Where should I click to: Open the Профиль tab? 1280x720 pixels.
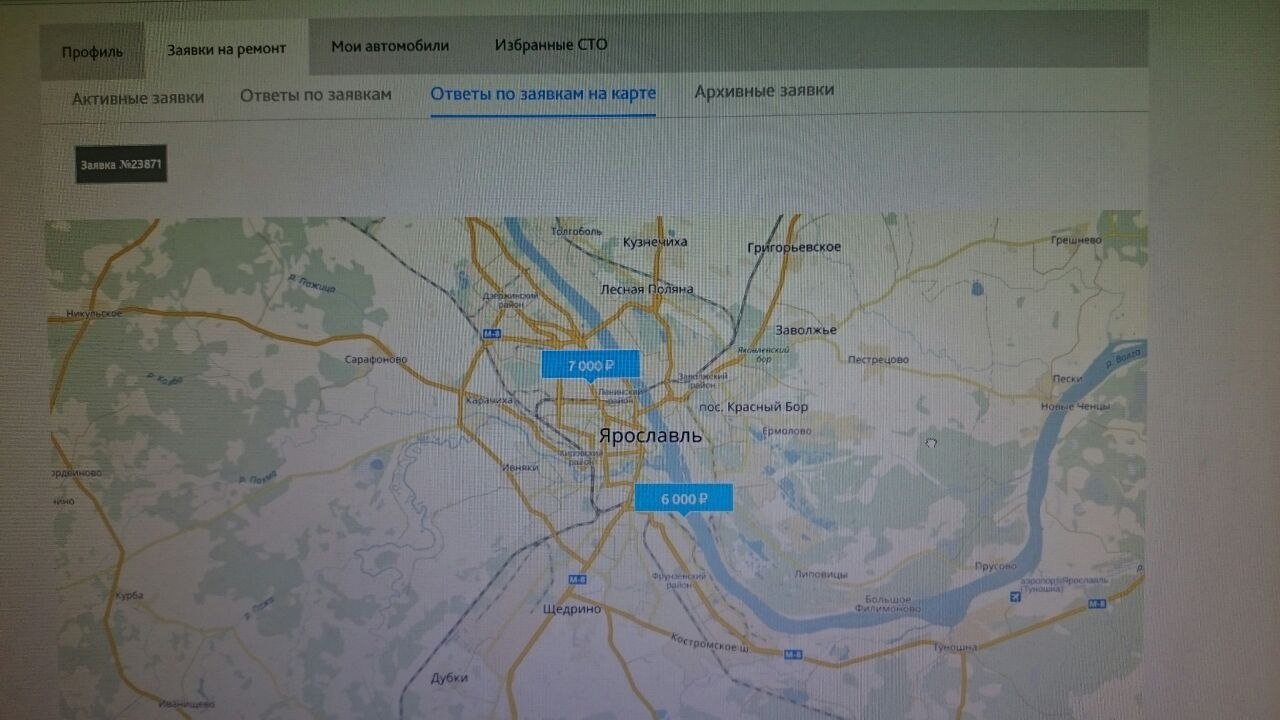point(92,51)
